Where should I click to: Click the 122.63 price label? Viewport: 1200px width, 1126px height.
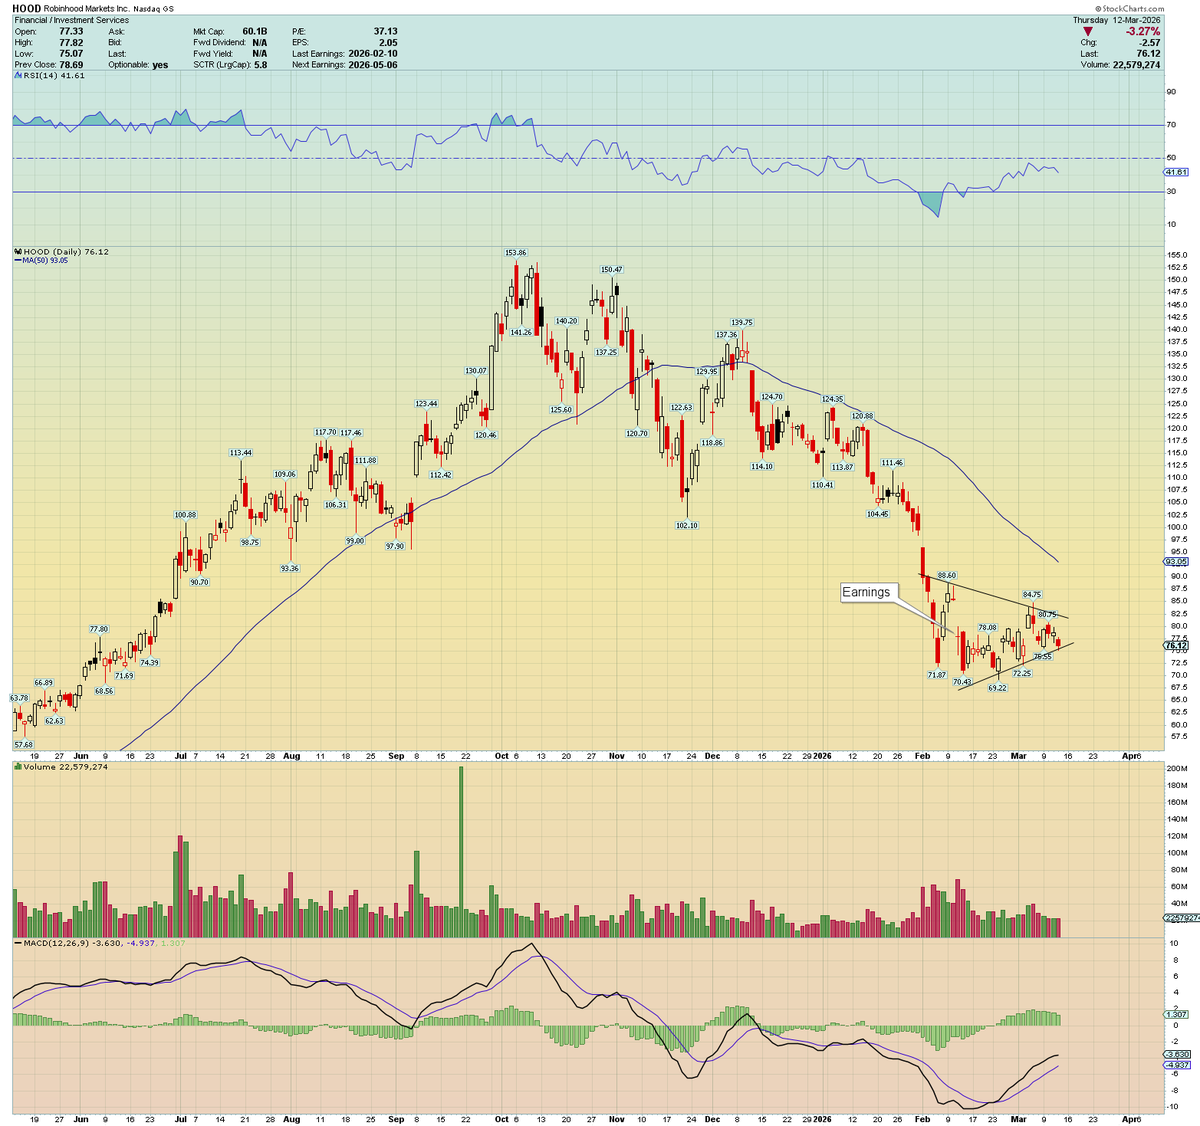[682, 407]
